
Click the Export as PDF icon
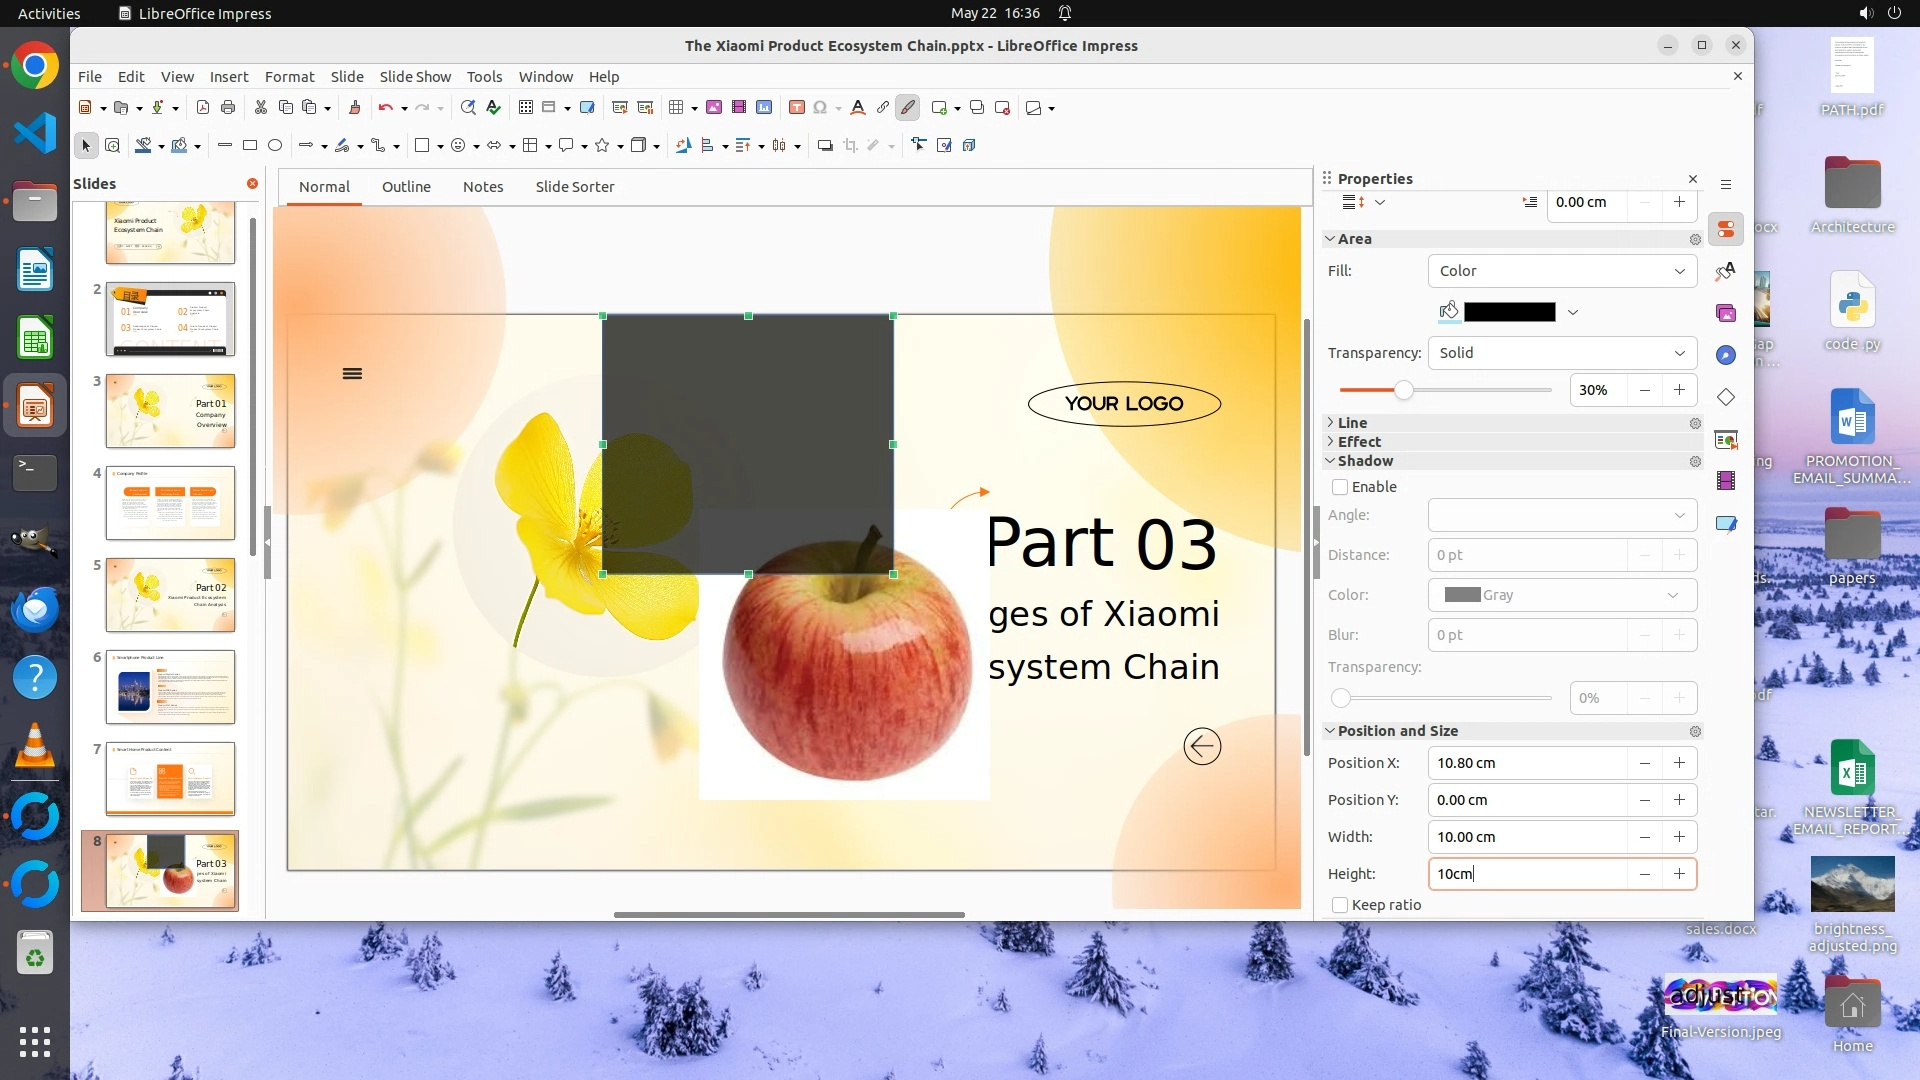(203, 108)
